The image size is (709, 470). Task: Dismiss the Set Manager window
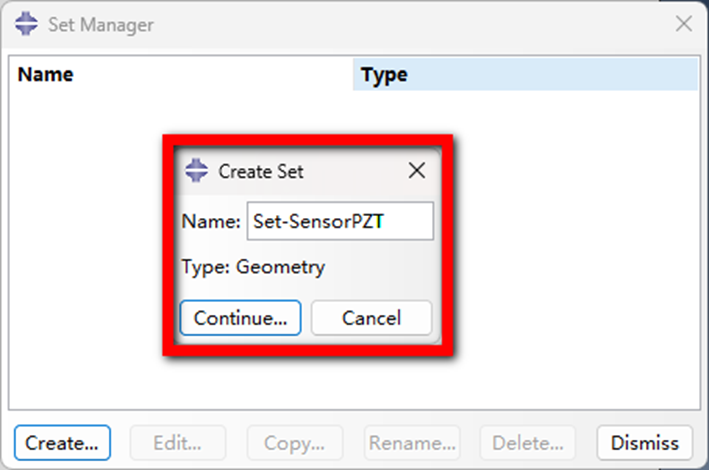pos(645,442)
